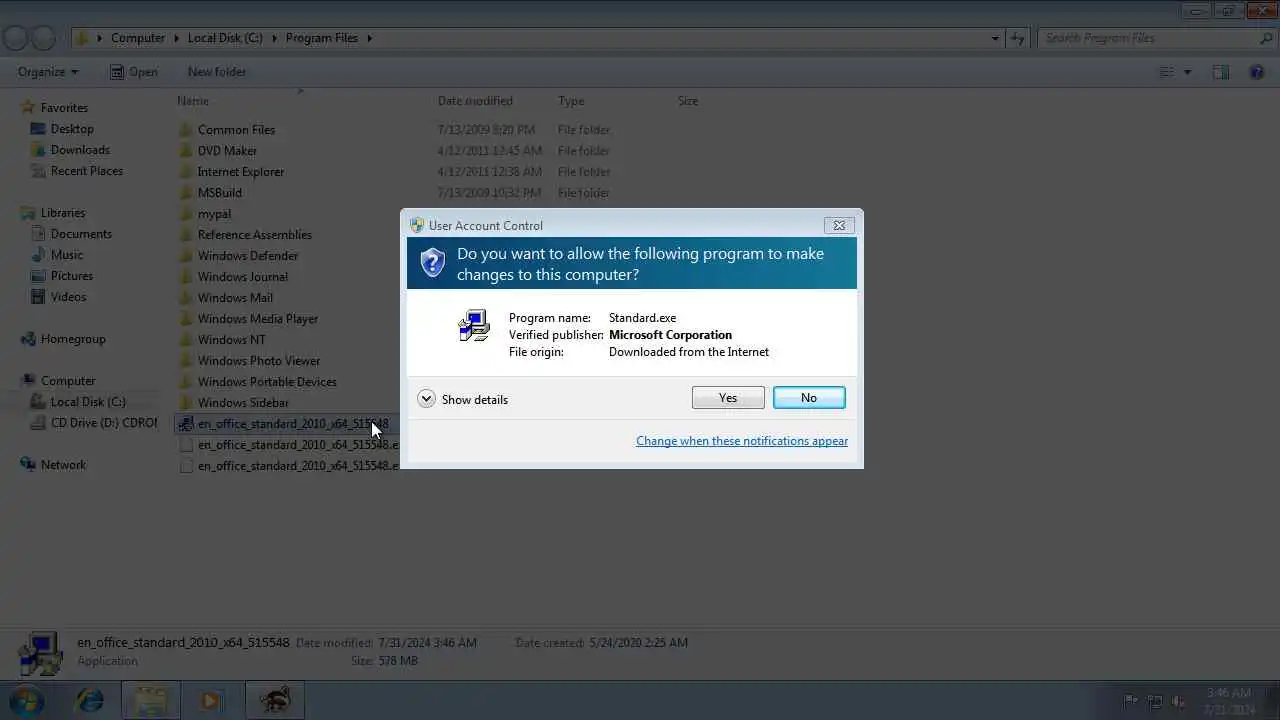Select CD Drive (D:) in navigation pane

(x=104, y=423)
